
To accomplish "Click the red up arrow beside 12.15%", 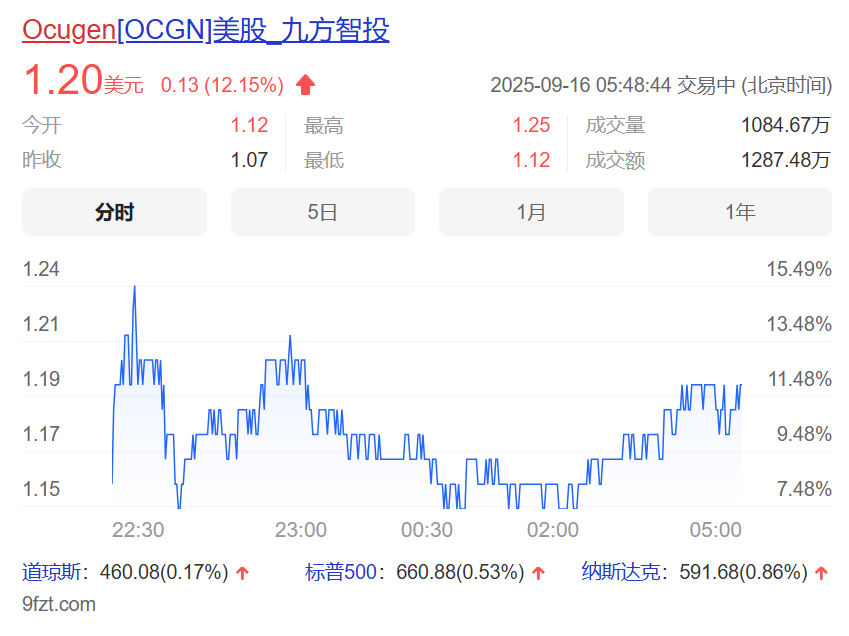I will pyautogui.click(x=305, y=85).
